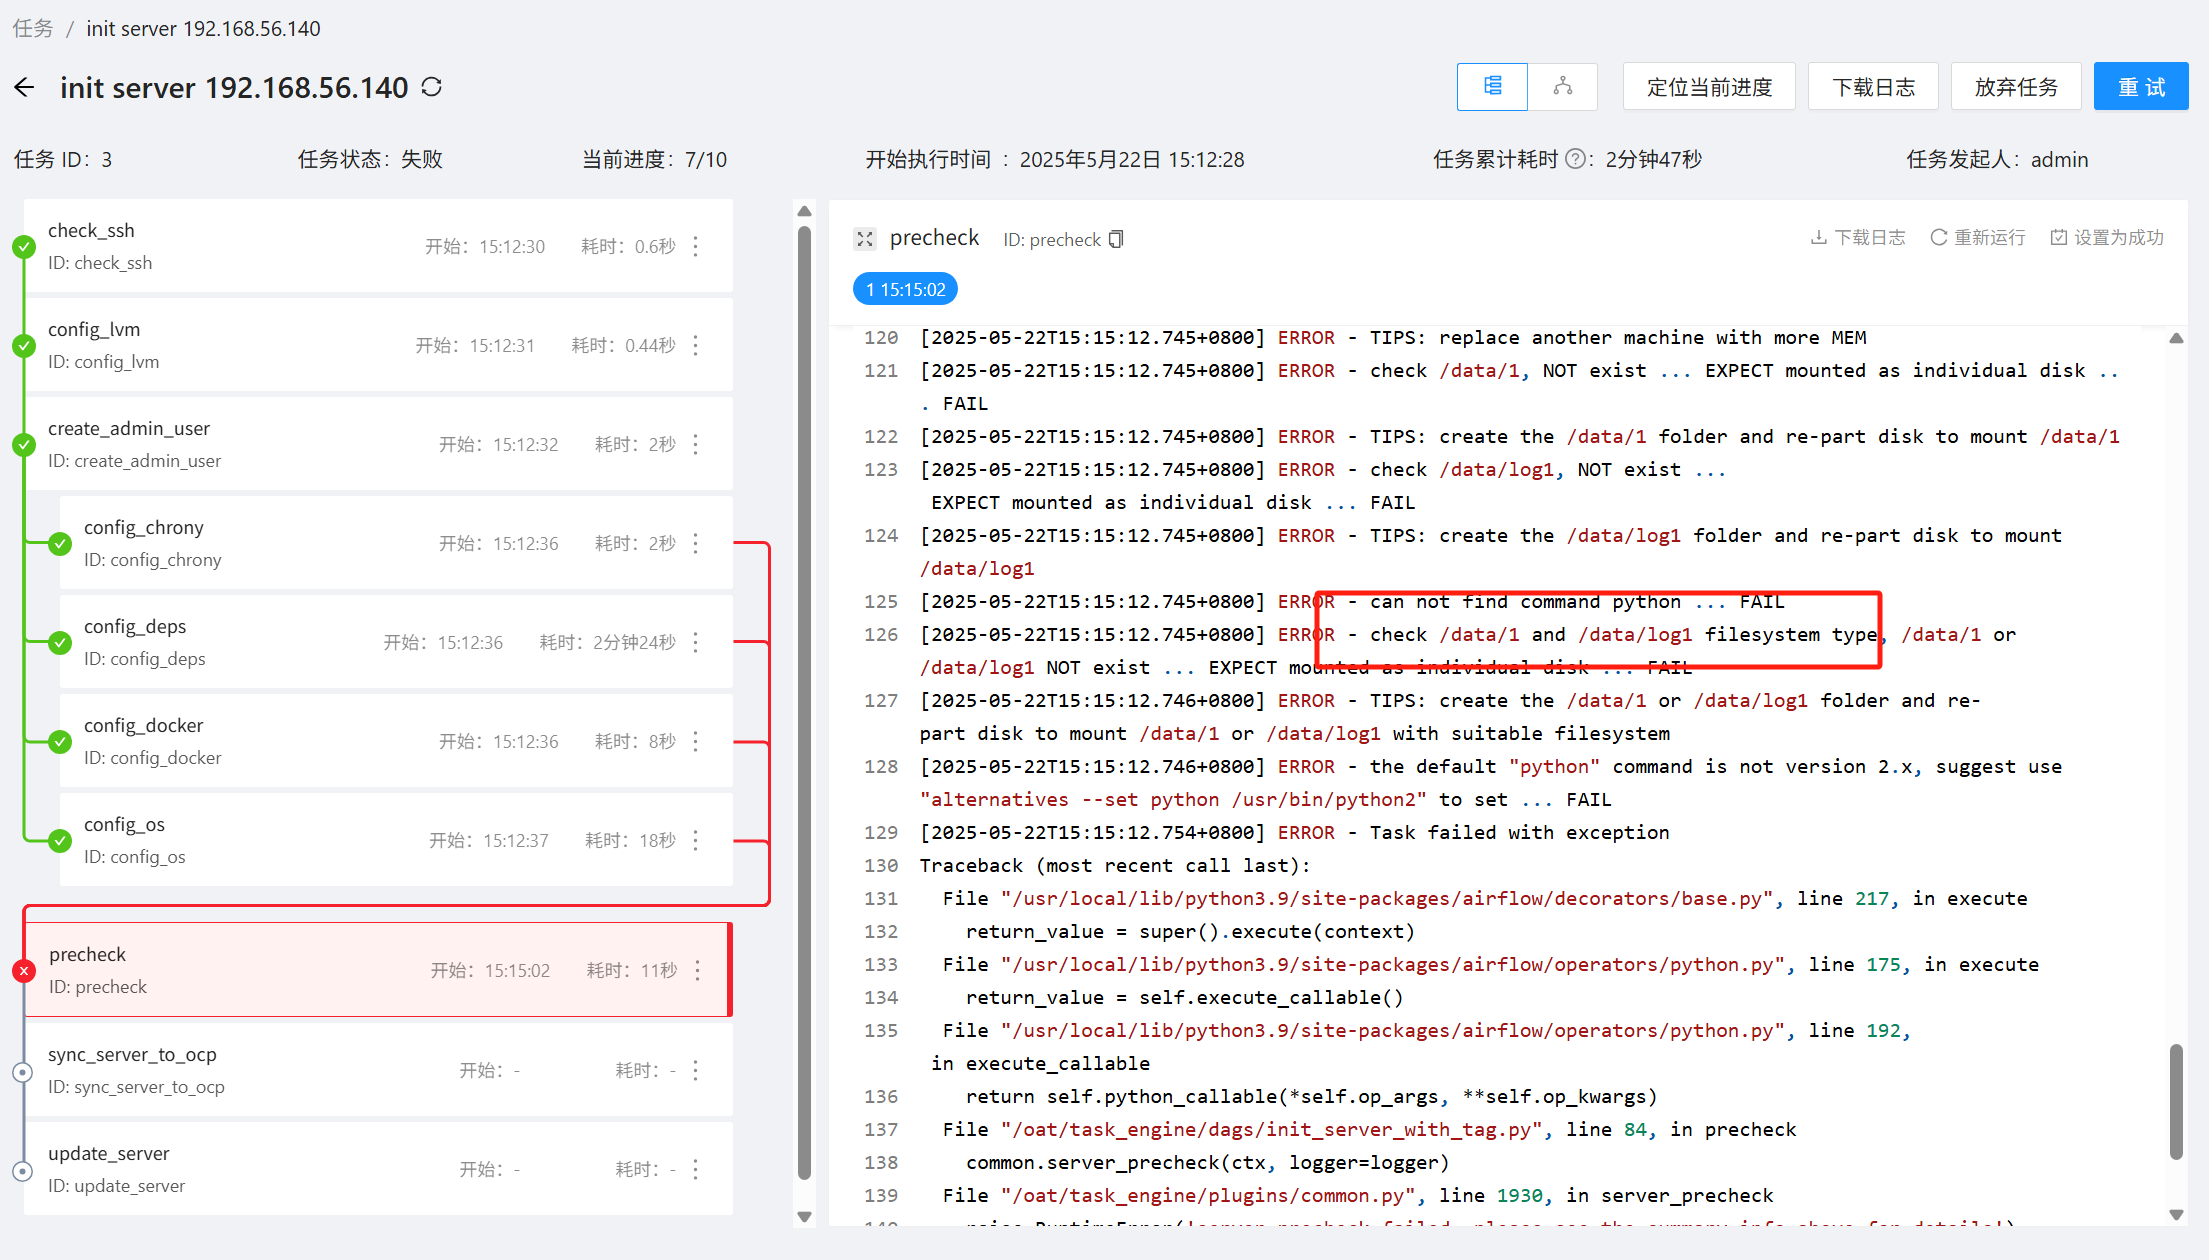Select the '1 15:15:02' log attempt tab

pyautogui.click(x=905, y=289)
